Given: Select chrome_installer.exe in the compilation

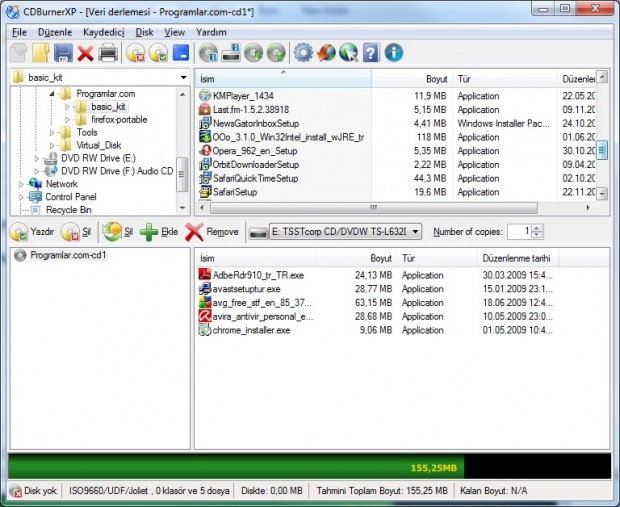Looking at the screenshot, I should [x=251, y=330].
